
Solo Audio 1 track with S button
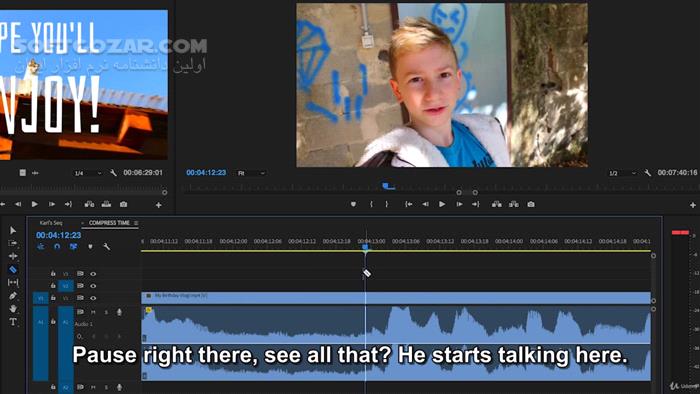tap(106, 312)
